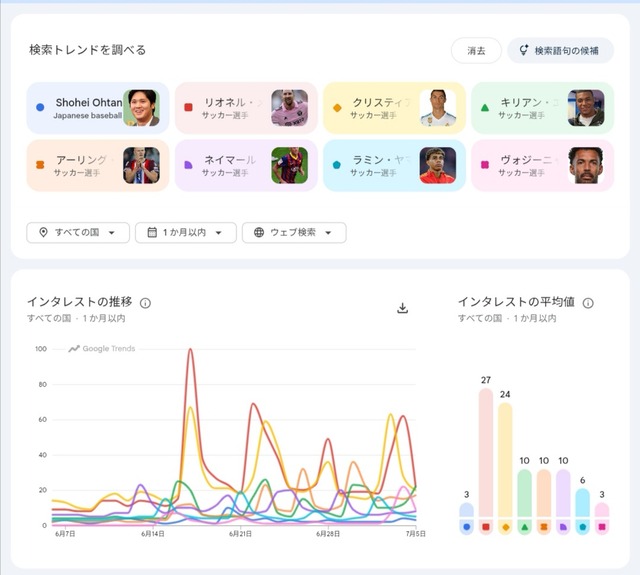640x575 pixels.
Task: Click teal pentagon icon under average bars
Action: (582, 527)
